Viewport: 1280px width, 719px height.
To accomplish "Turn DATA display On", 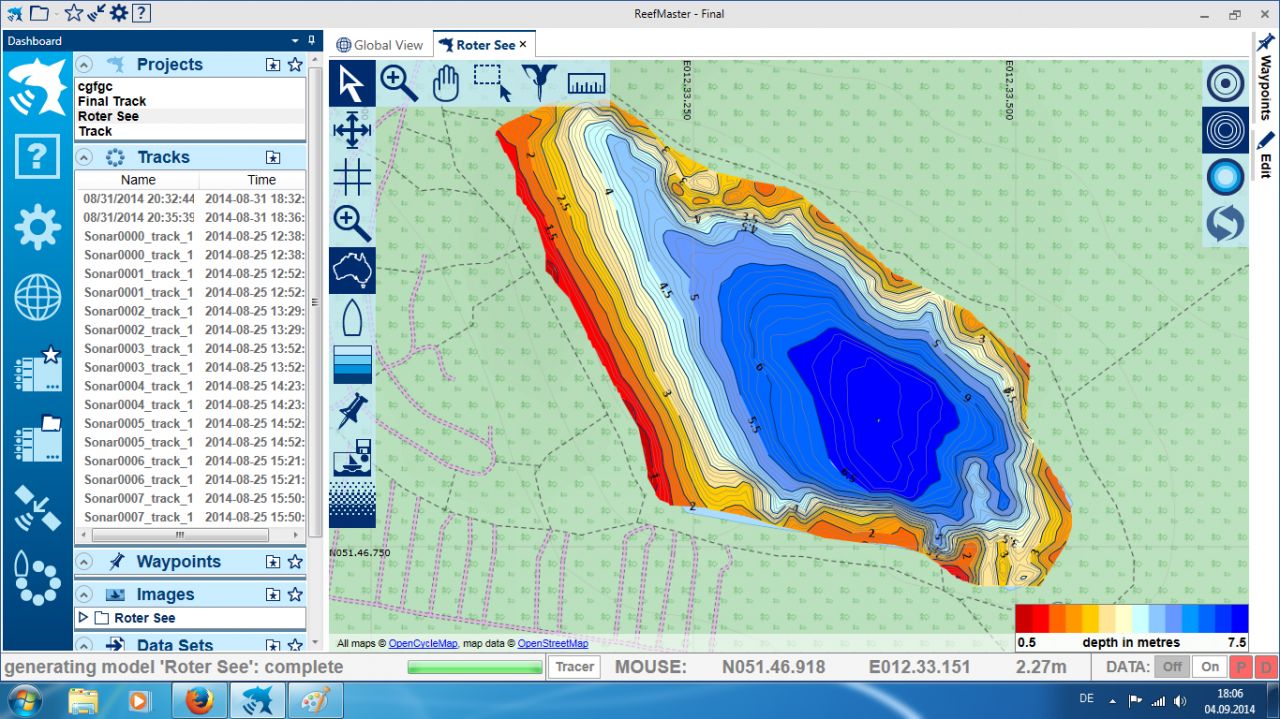I will pyautogui.click(x=1210, y=667).
